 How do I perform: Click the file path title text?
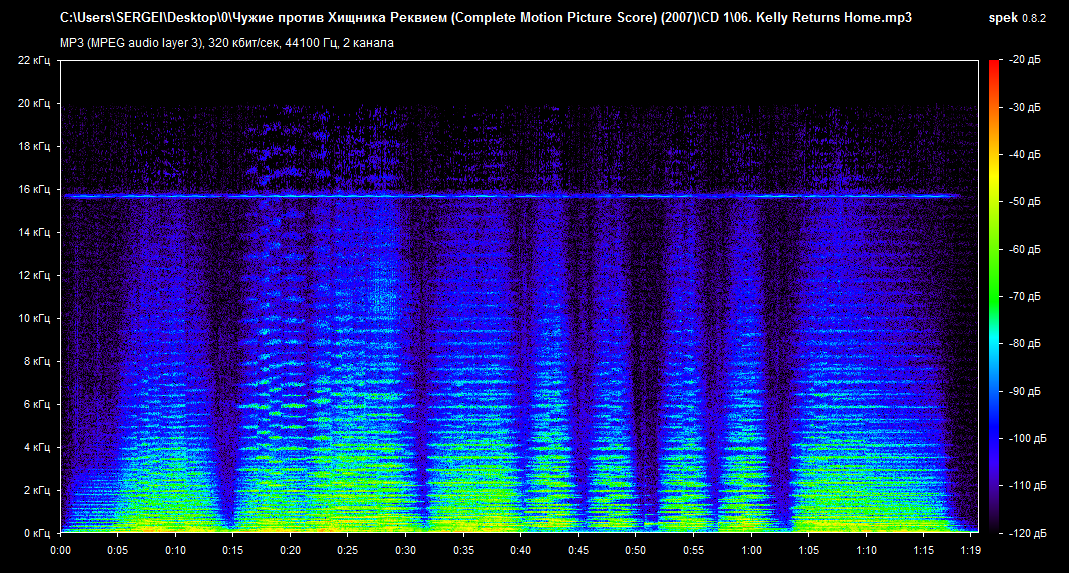(486, 18)
